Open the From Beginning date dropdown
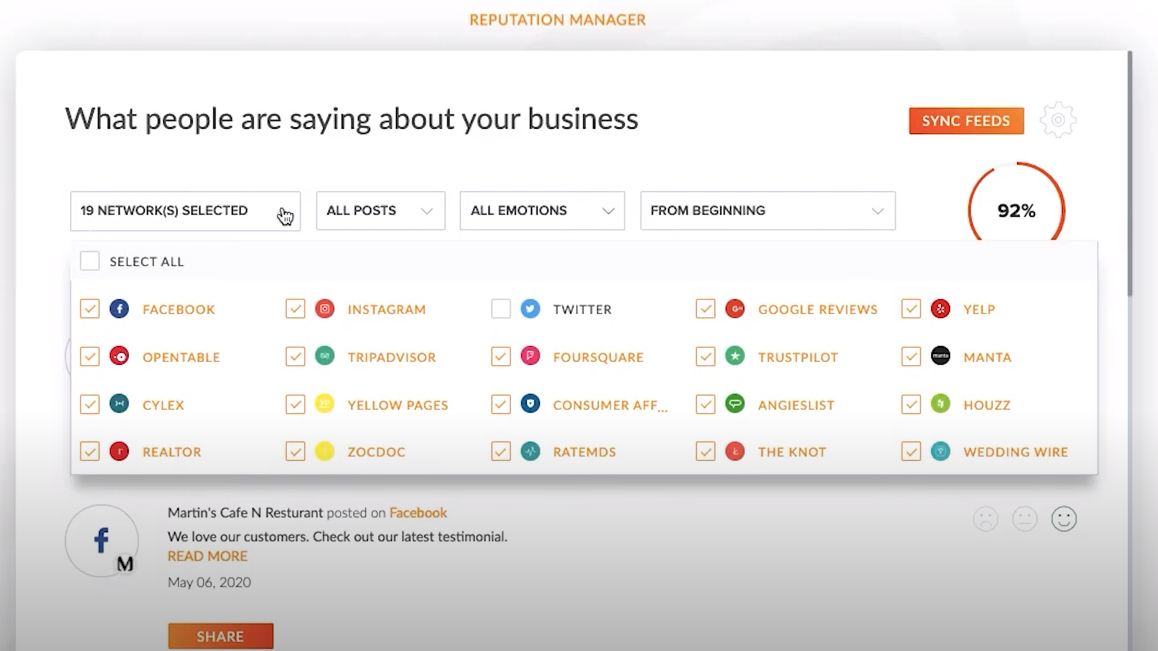This screenshot has height=651, width=1158. [x=768, y=211]
